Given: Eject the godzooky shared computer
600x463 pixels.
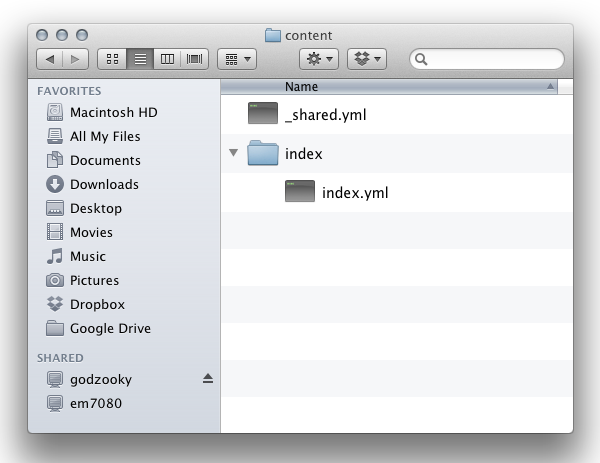Looking at the screenshot, I should (208, 378).
